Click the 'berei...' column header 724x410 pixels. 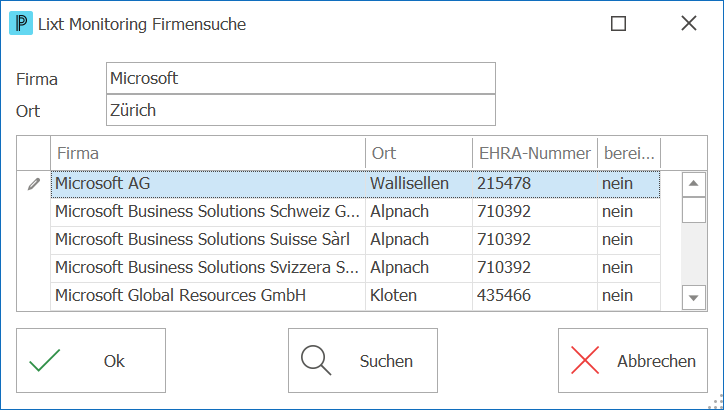coord(629,153)
